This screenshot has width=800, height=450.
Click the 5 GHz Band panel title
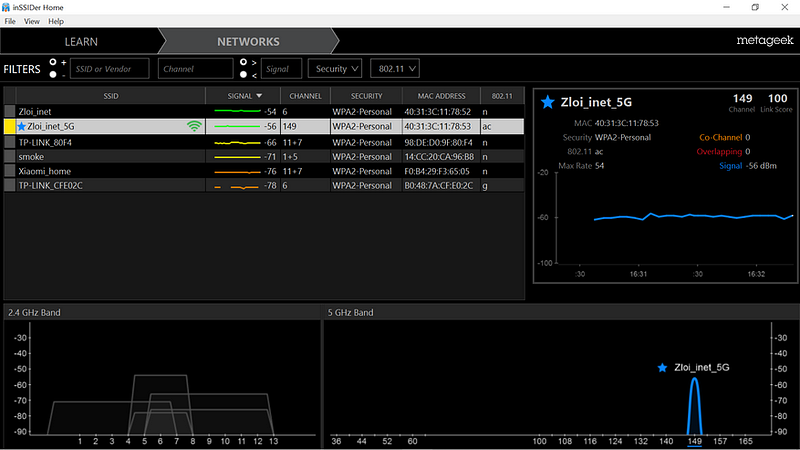click(x=350, y=312)
